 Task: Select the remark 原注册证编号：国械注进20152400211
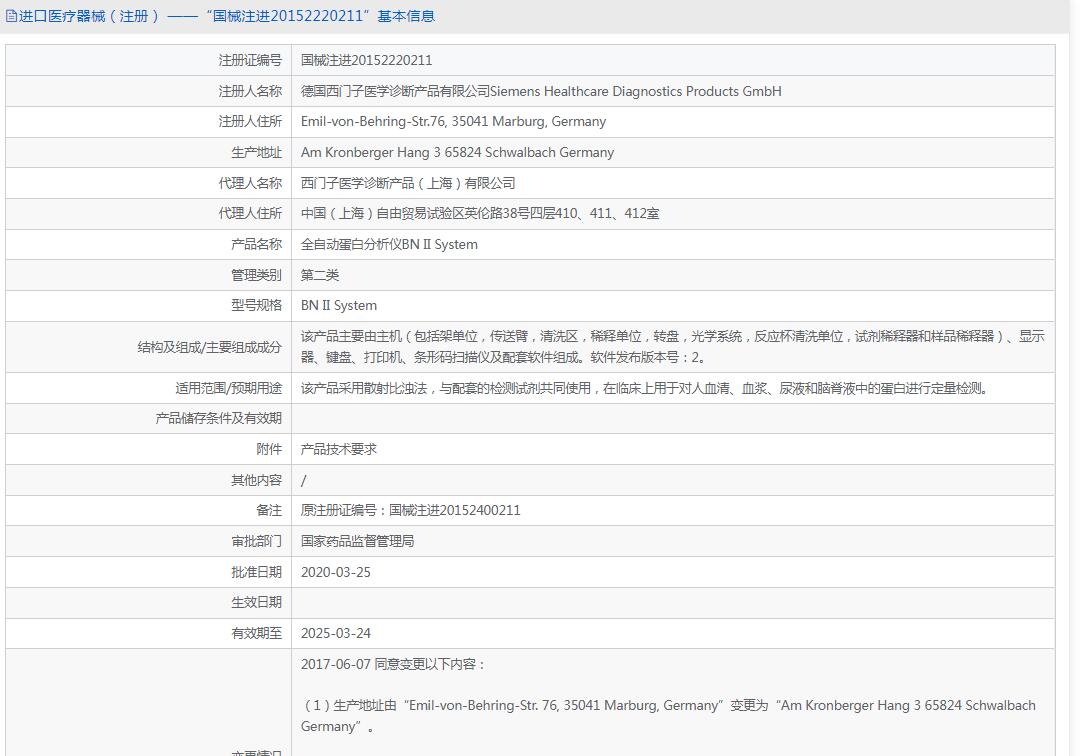tap(411, 510)
